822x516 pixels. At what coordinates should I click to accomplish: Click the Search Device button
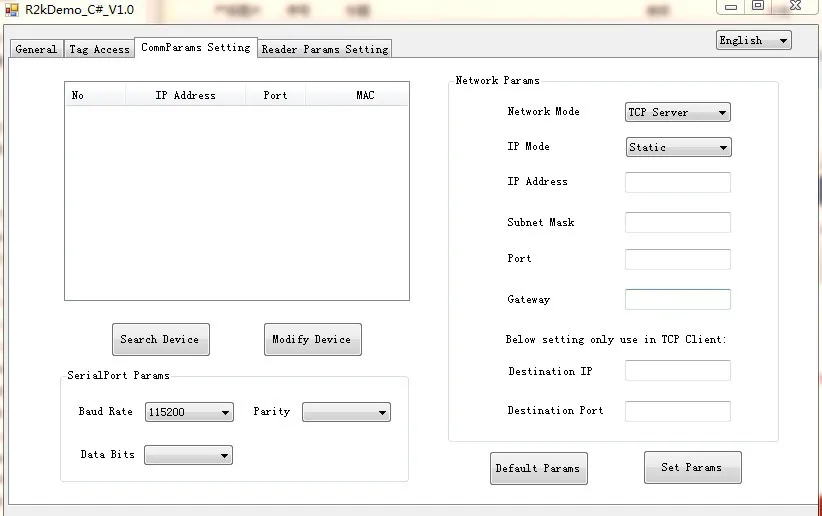pos(161,339)
